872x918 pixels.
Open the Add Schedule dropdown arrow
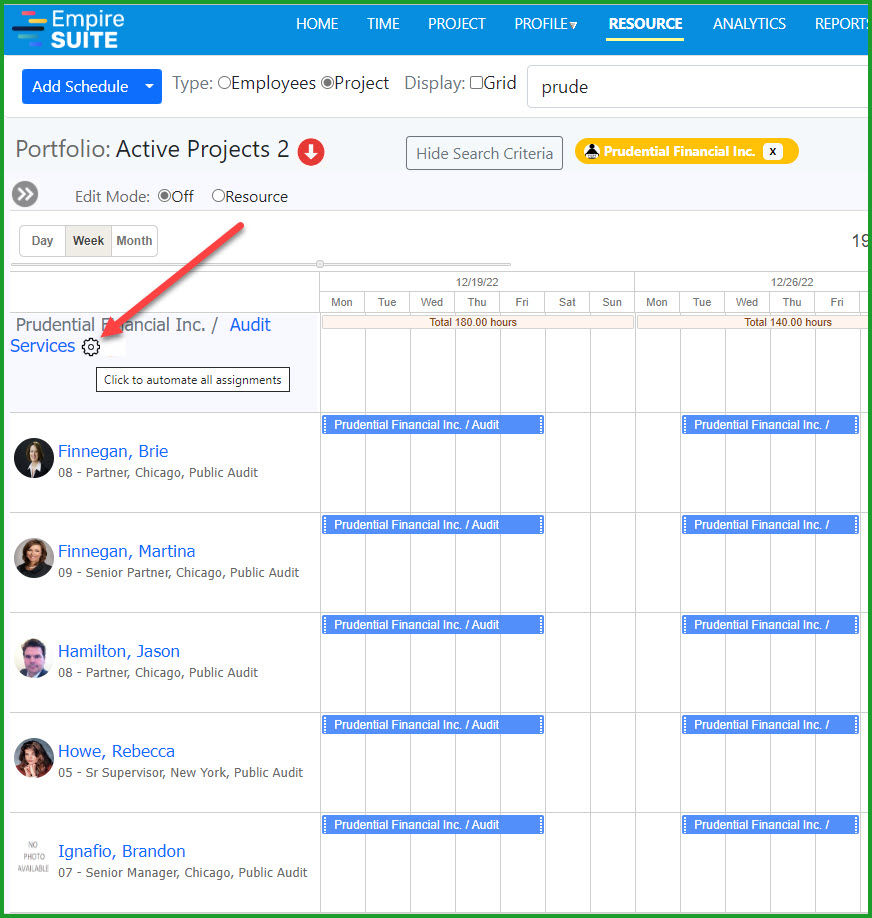pos(149,87)
